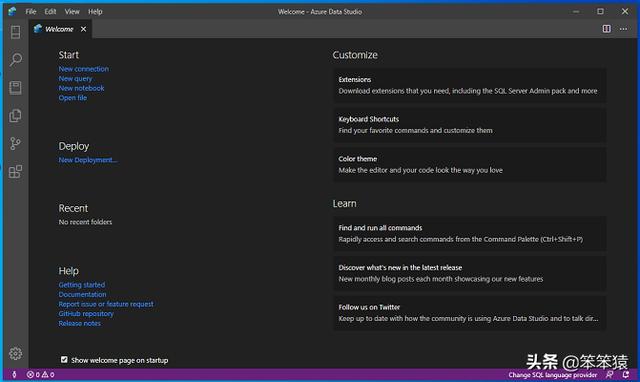Select the Welcome tab

(x=59, y=29)
